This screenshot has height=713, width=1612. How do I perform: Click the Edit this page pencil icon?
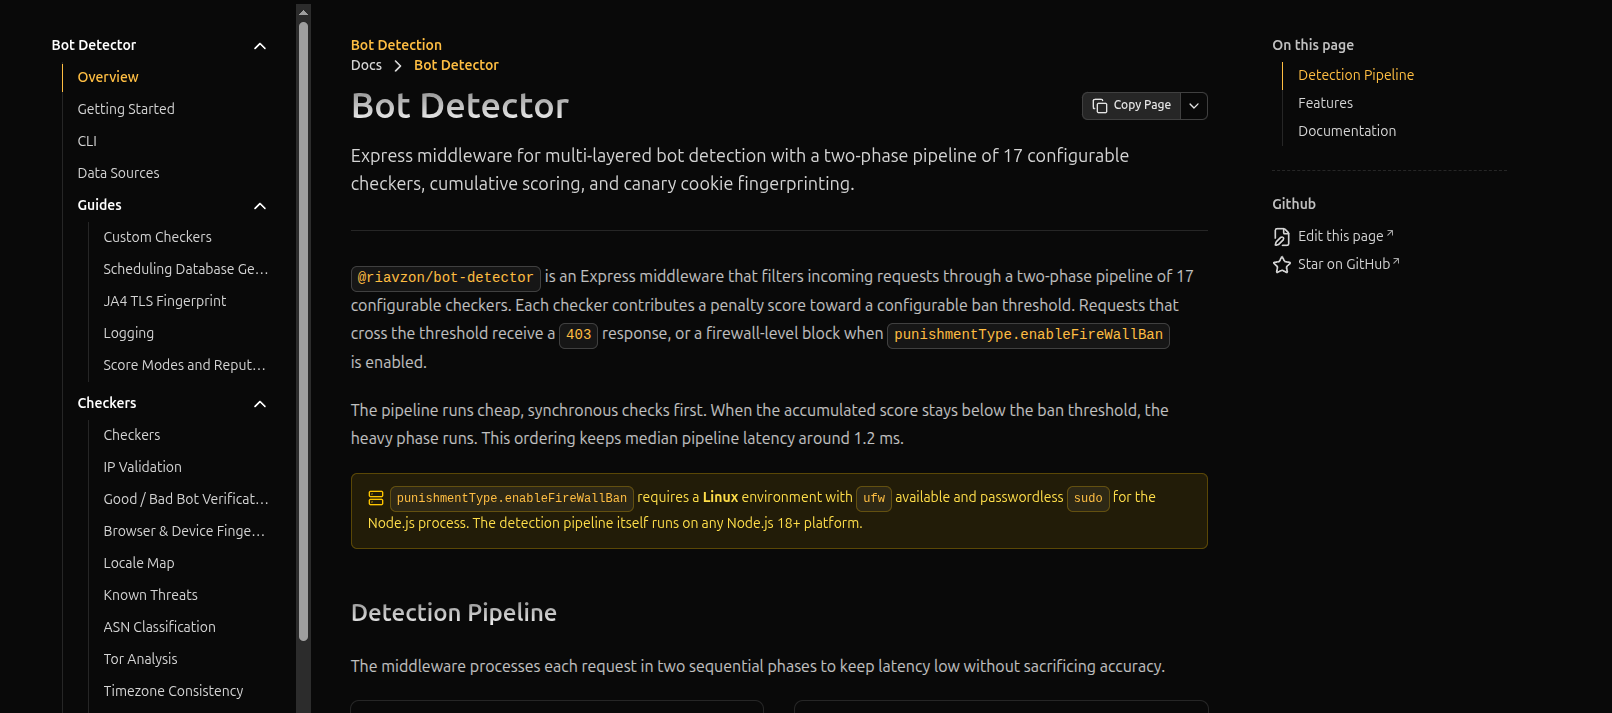[x=1281, y=236]
